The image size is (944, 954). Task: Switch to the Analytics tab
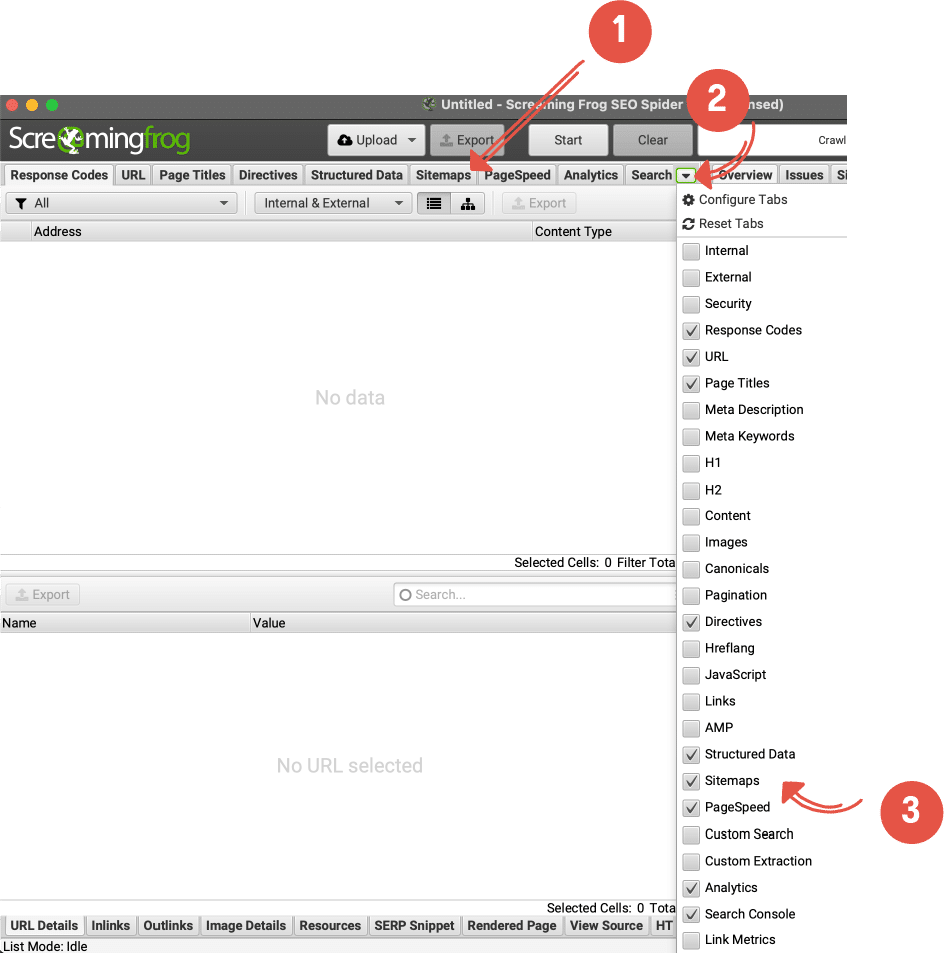(x=591, y=175)
